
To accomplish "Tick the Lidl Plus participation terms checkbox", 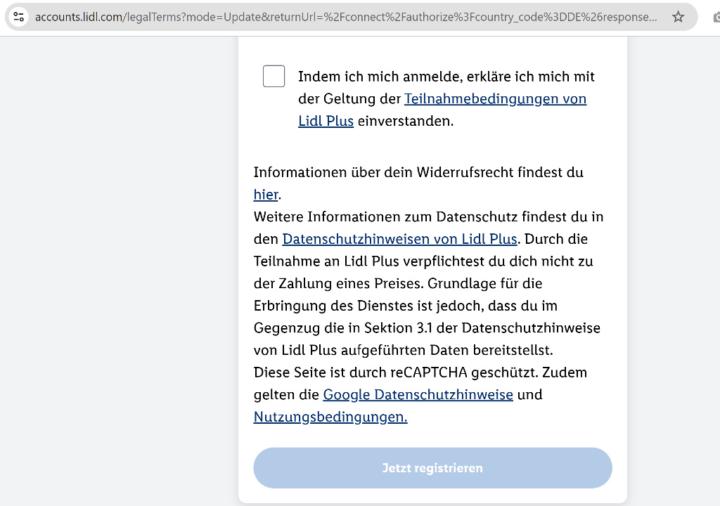I will (x=274, y=76).
